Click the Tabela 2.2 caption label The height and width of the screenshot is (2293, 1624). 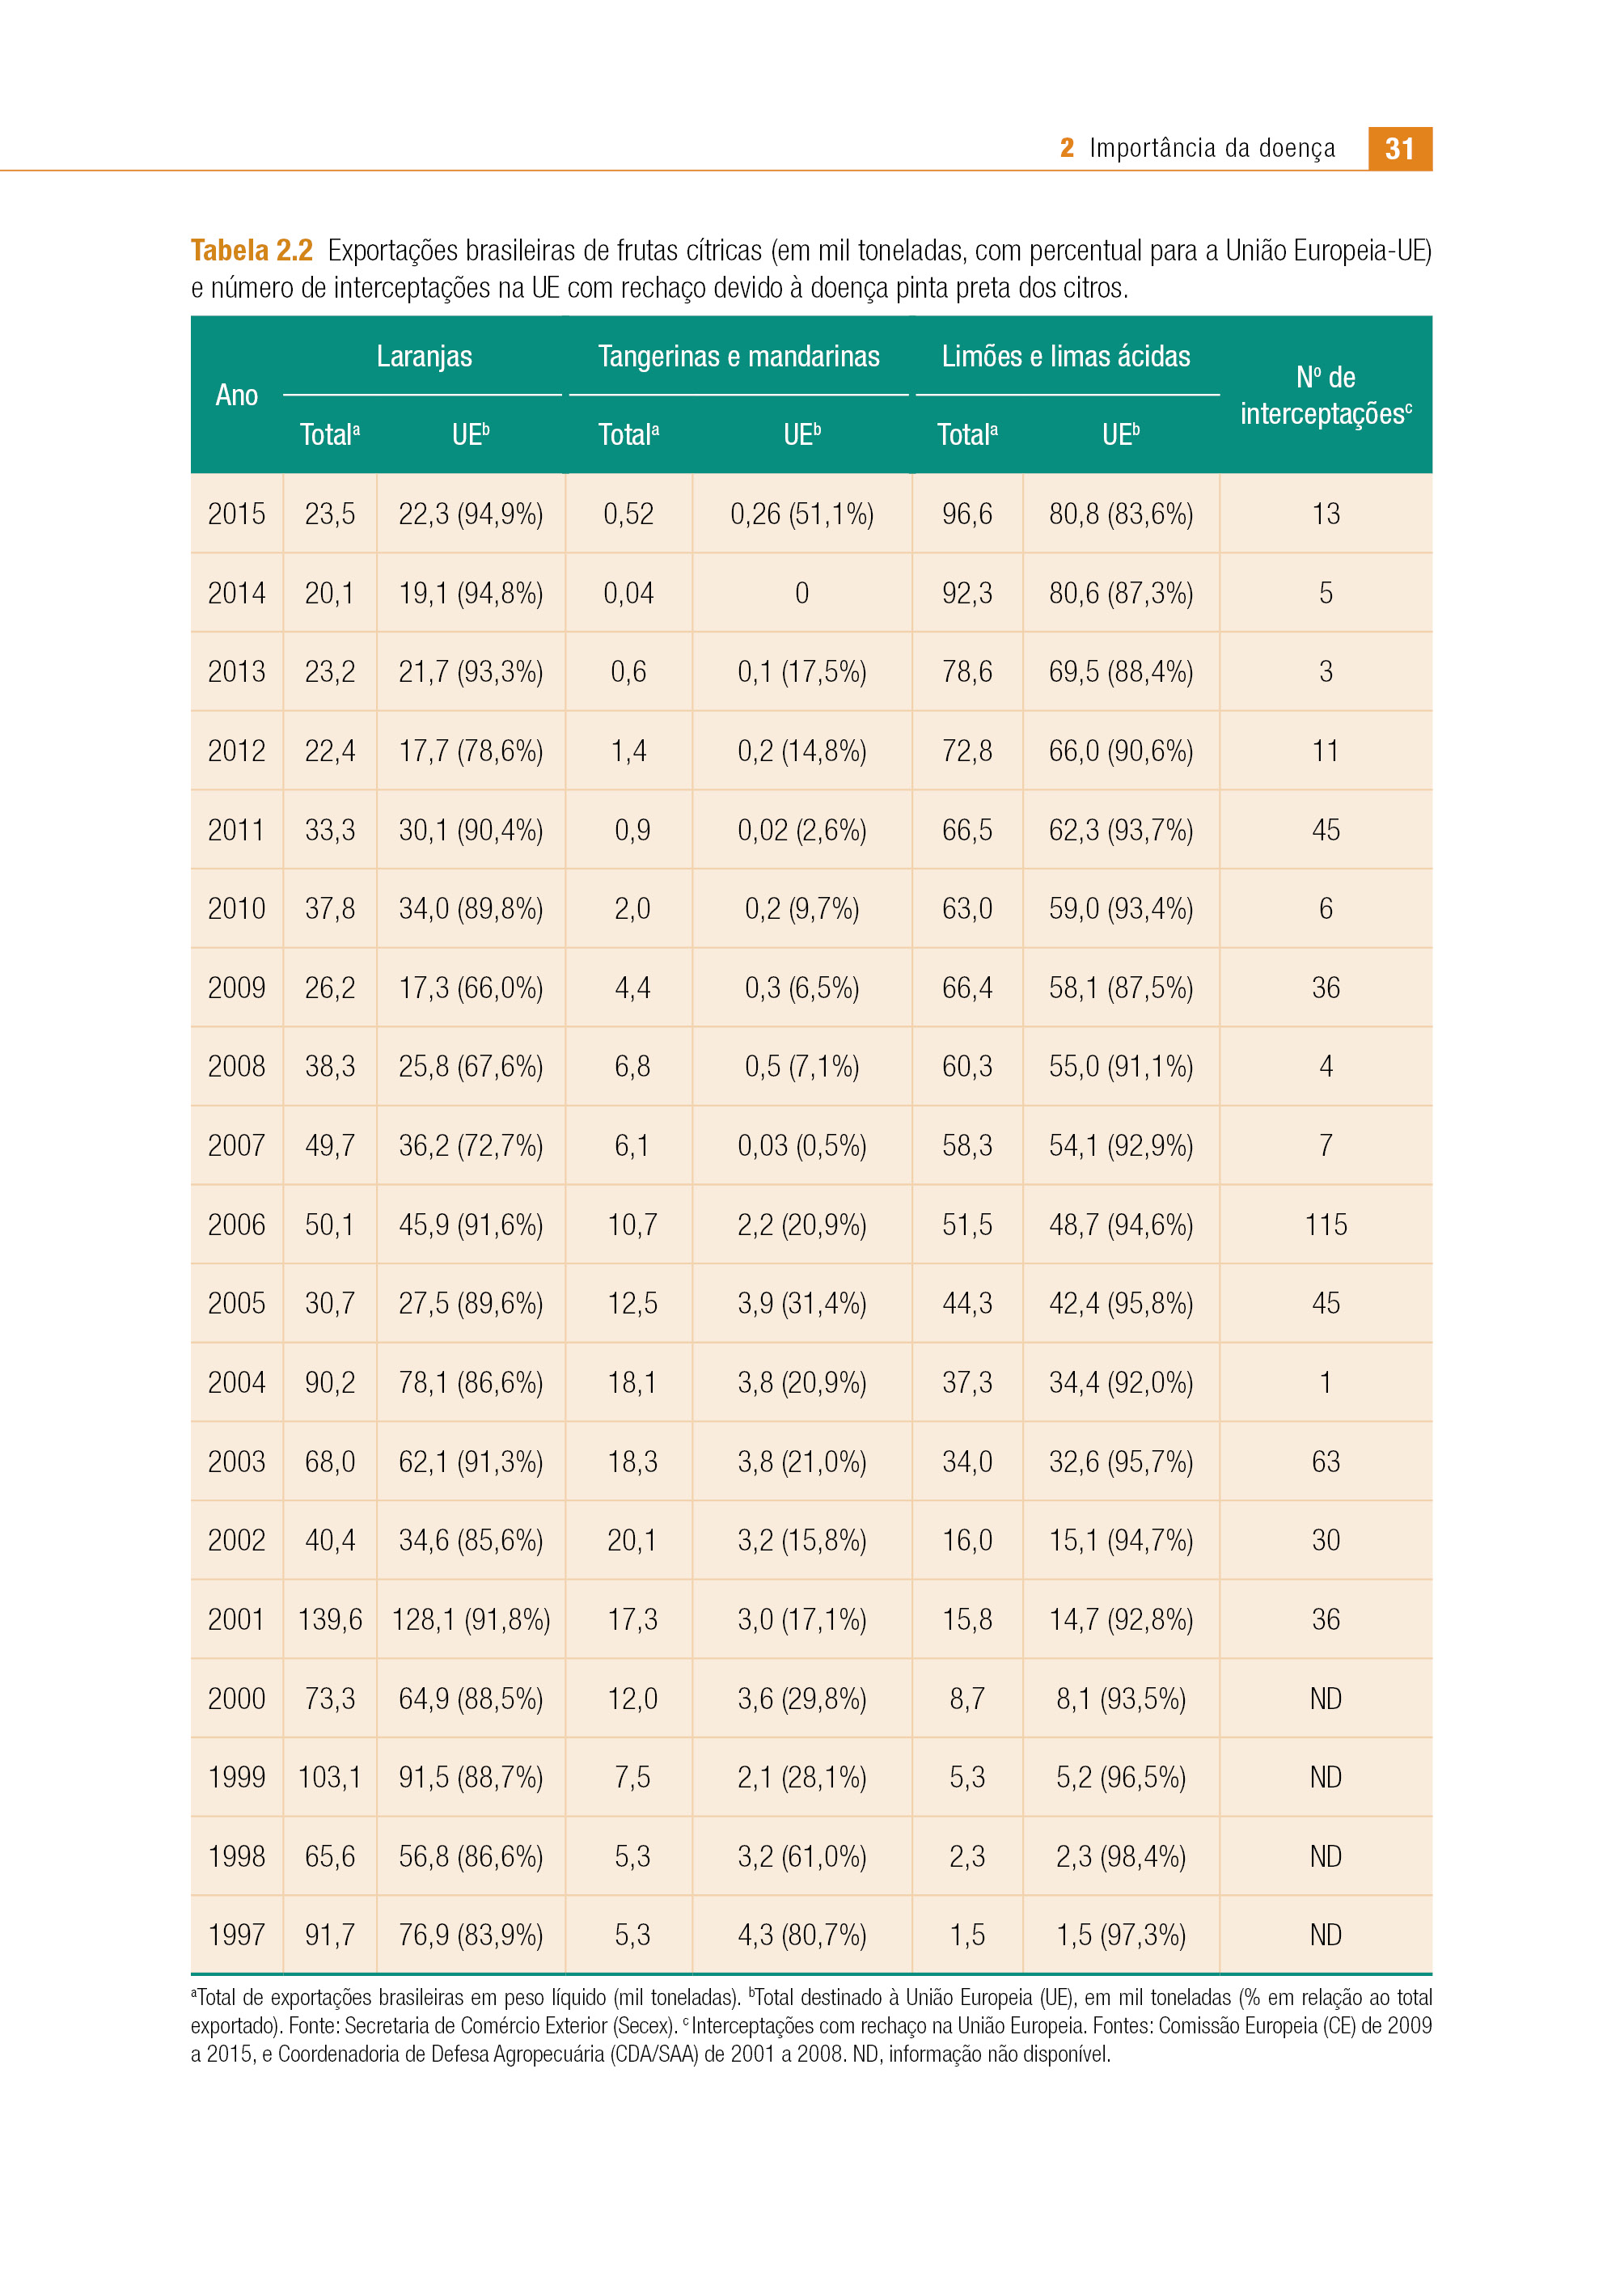point(252,250)
